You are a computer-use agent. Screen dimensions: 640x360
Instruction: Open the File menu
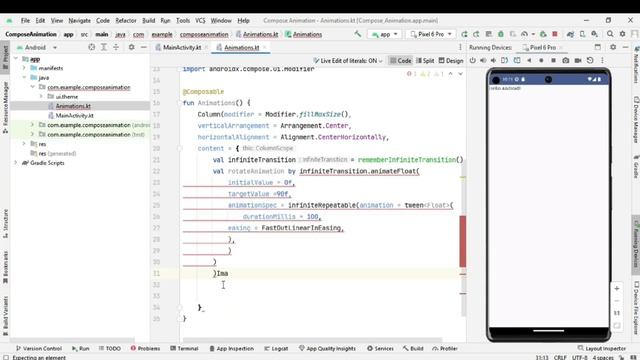click(25, 20)
